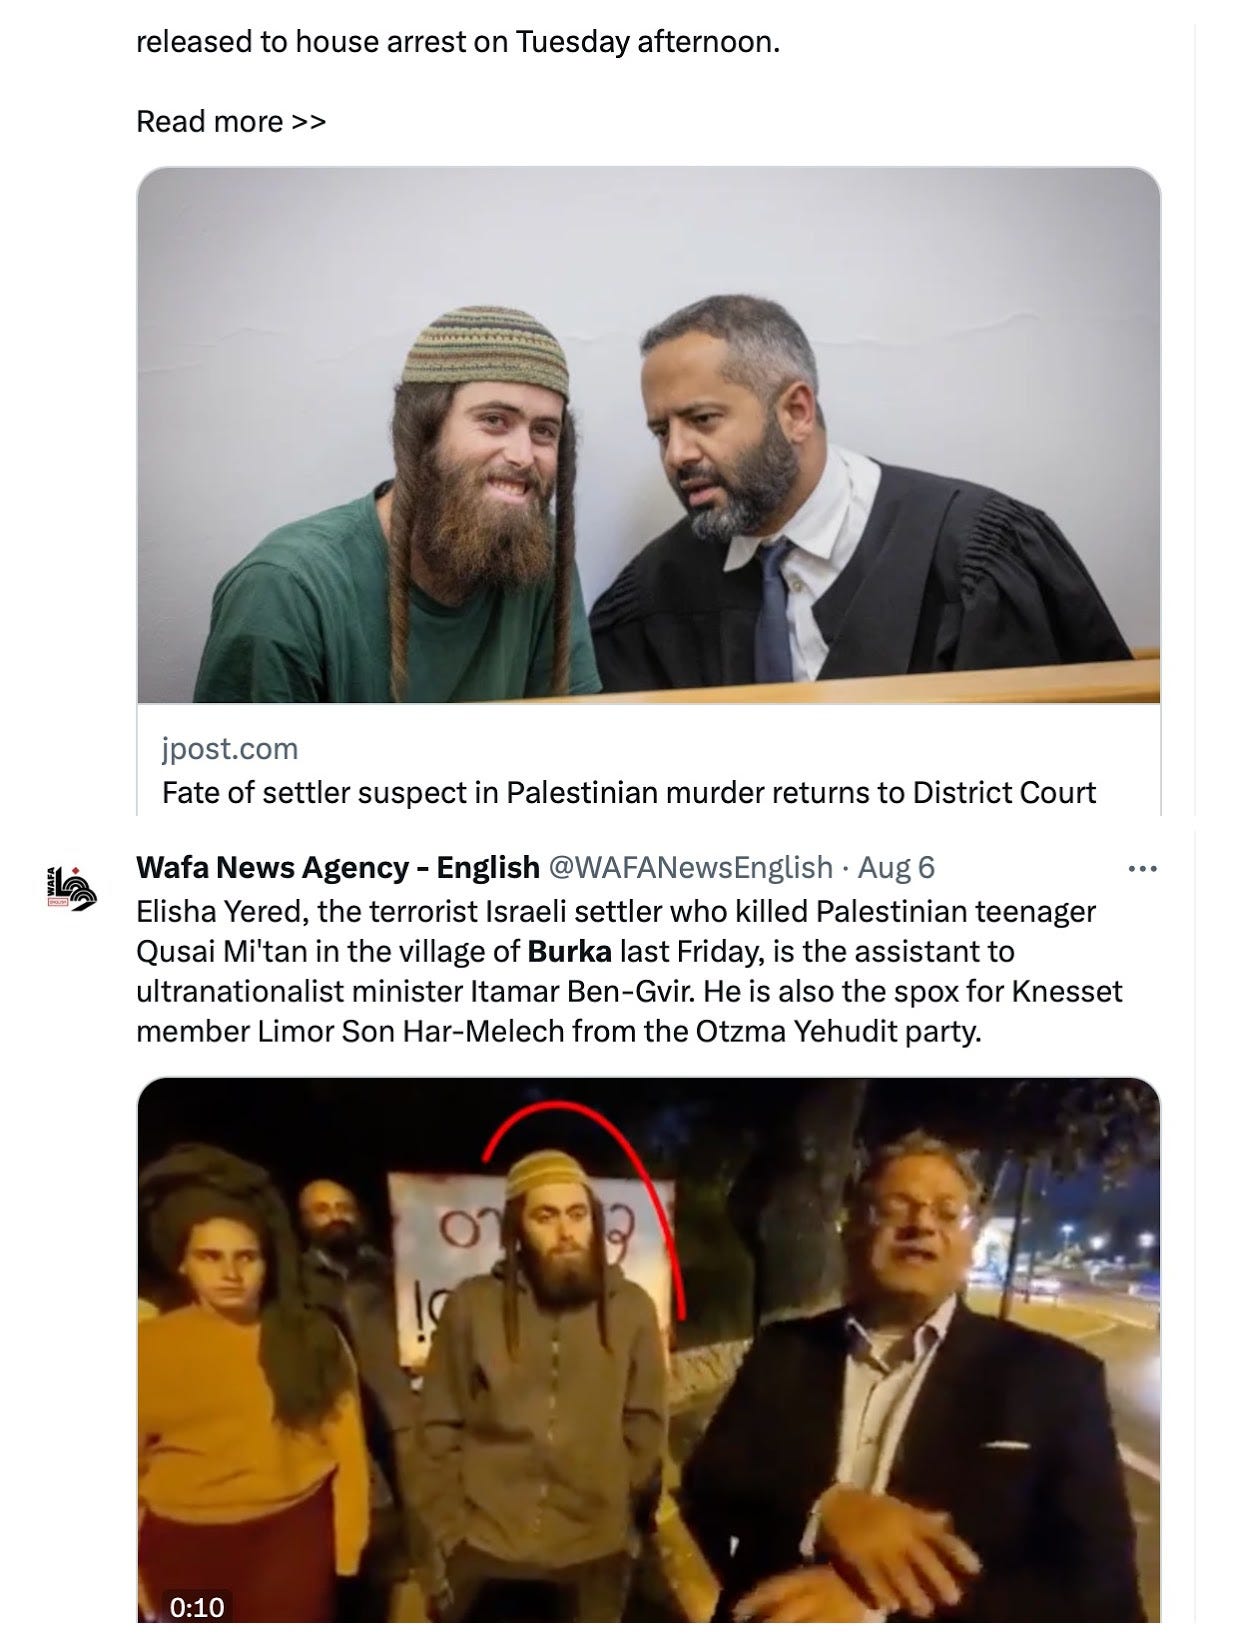Open headline Fate of settler suspect article
1236x1647 pixels.
click(x=629, y=793)
